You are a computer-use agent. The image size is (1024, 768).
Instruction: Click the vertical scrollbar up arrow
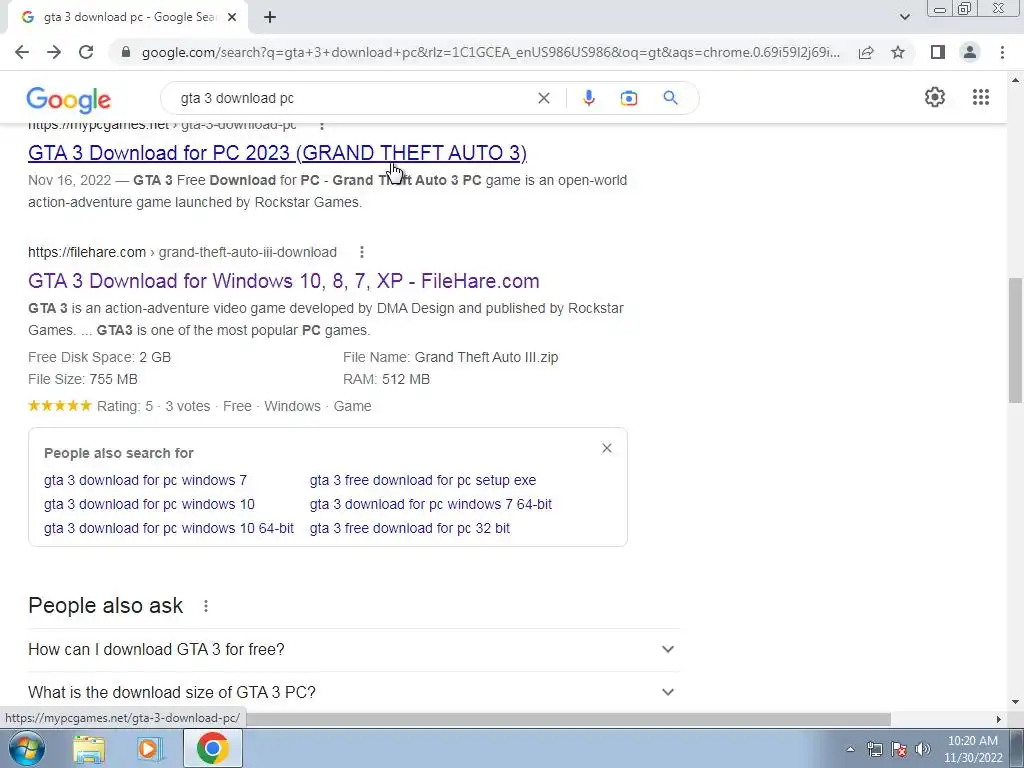pos(1015,80)
